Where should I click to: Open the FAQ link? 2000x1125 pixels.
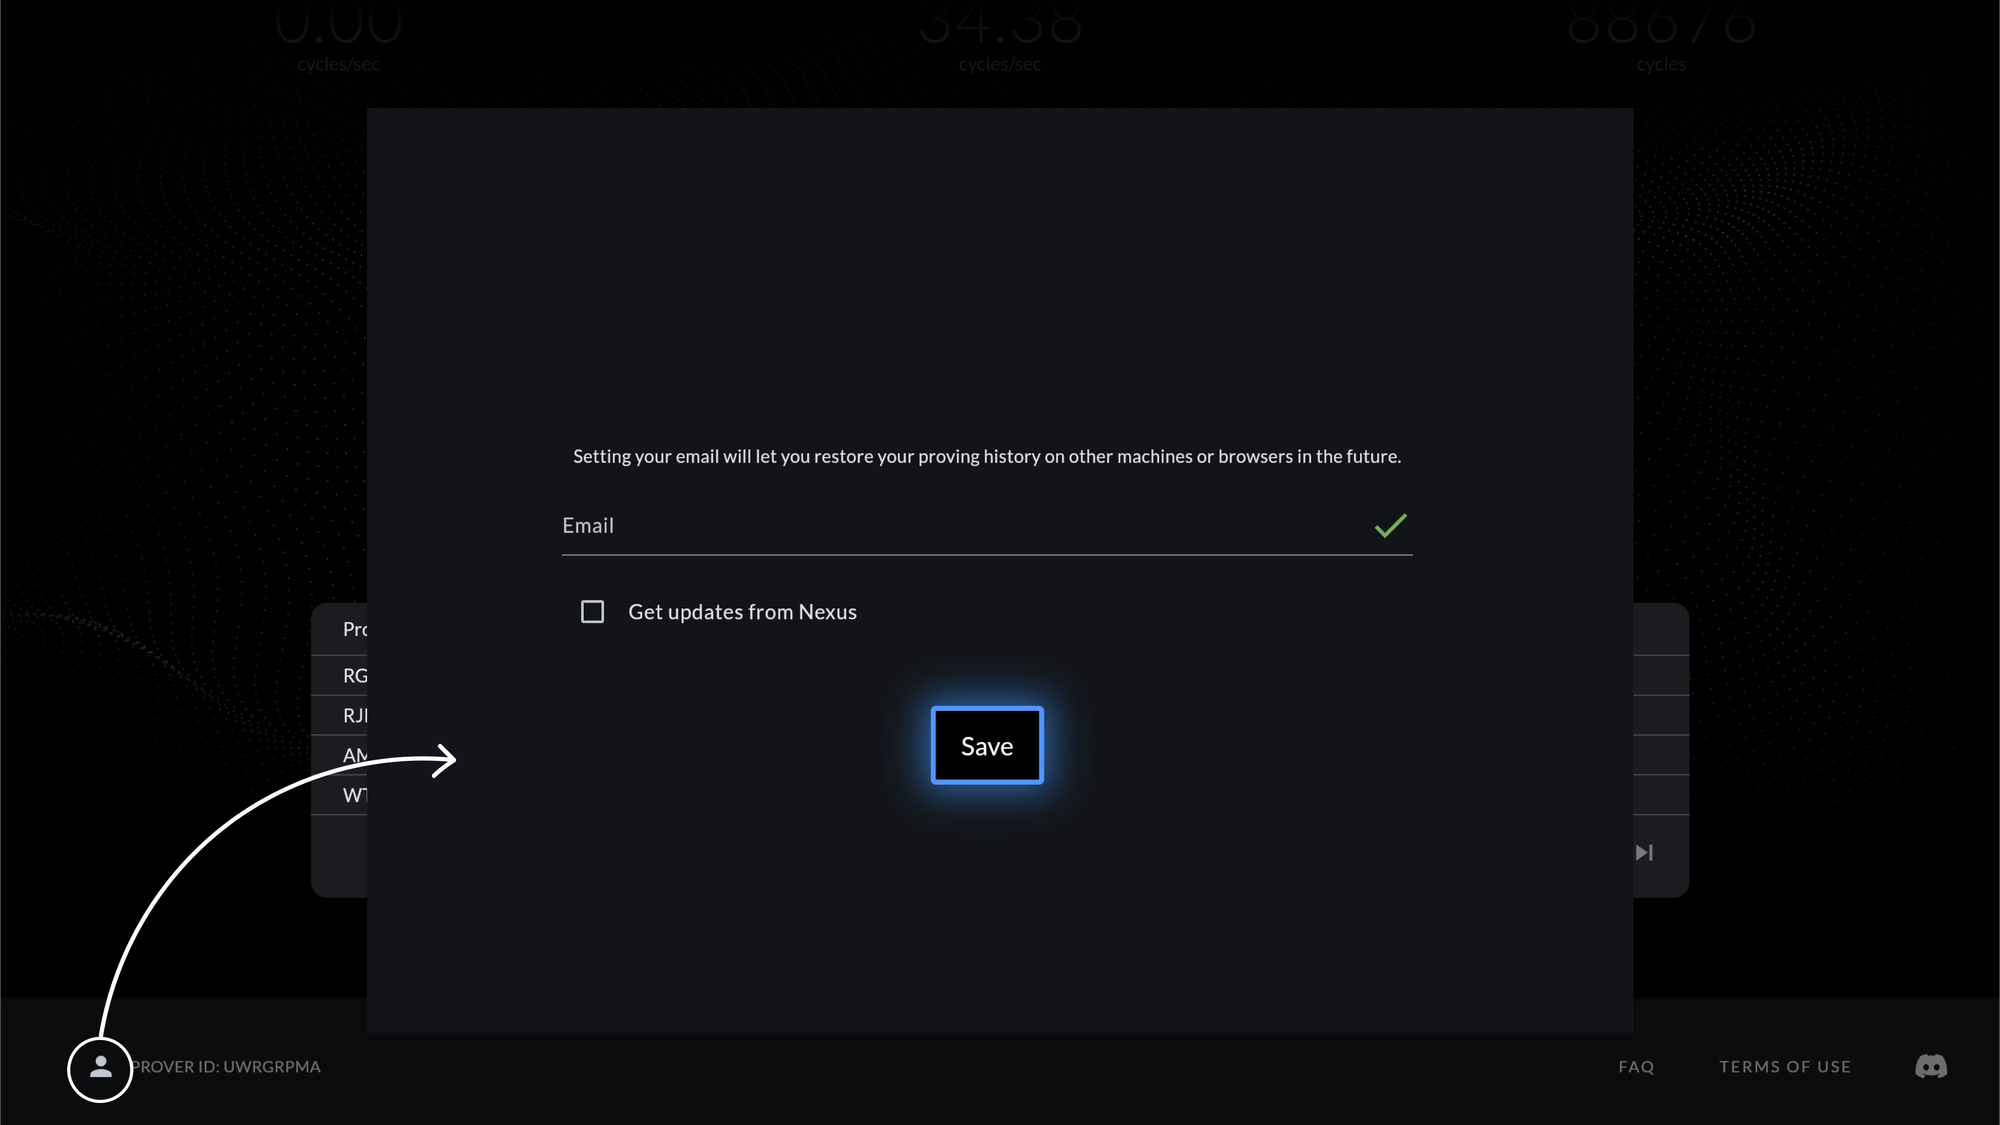coord(1636,1067)
